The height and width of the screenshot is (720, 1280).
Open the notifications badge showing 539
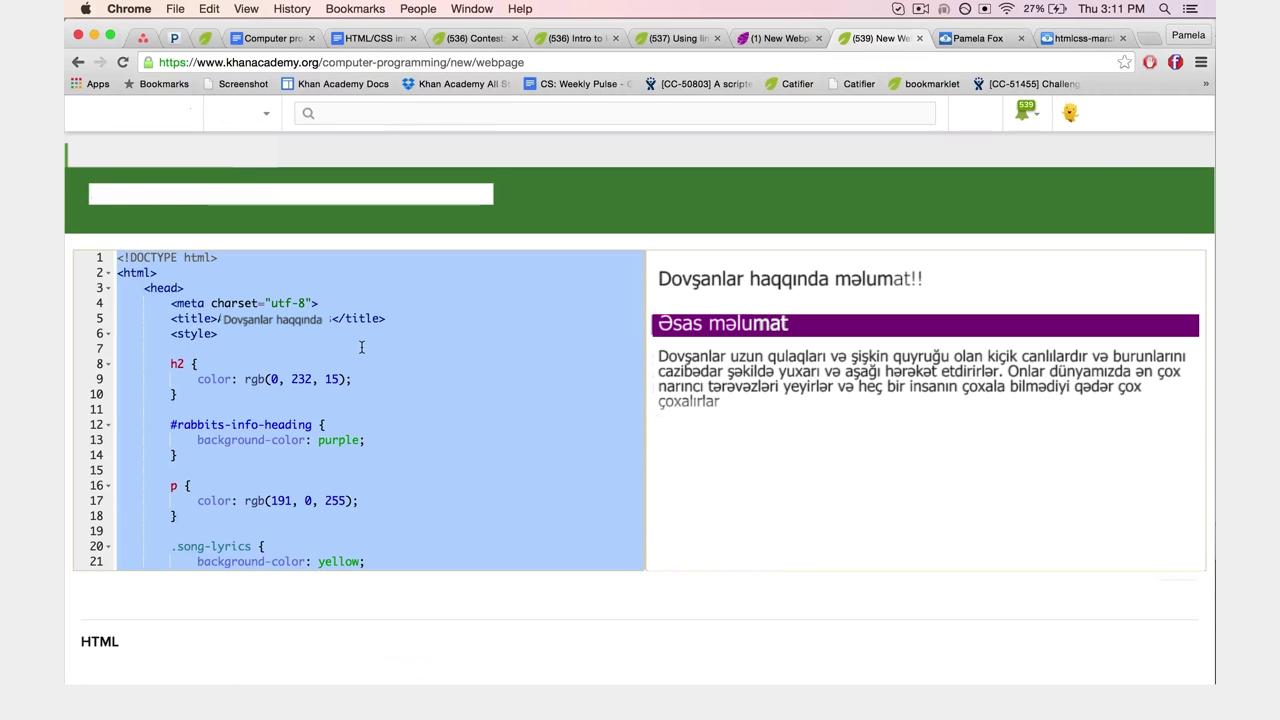[1025, 111]
